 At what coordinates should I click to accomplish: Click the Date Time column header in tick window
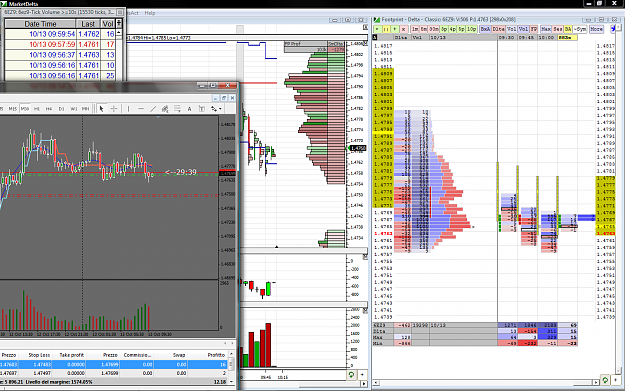(40, 24)
